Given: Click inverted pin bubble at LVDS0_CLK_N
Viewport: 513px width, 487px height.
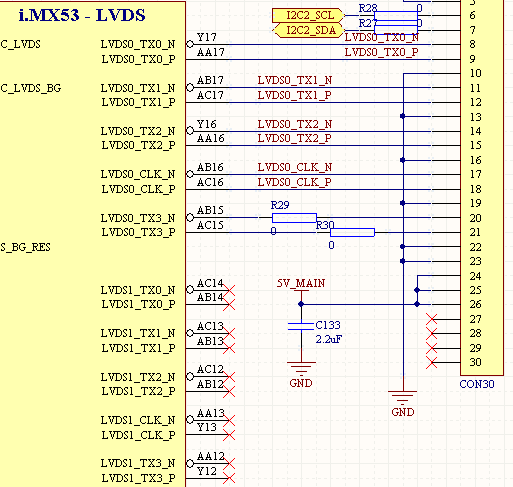Looking at the screenshot, I should pyautogui.click(x=190, y=174).
